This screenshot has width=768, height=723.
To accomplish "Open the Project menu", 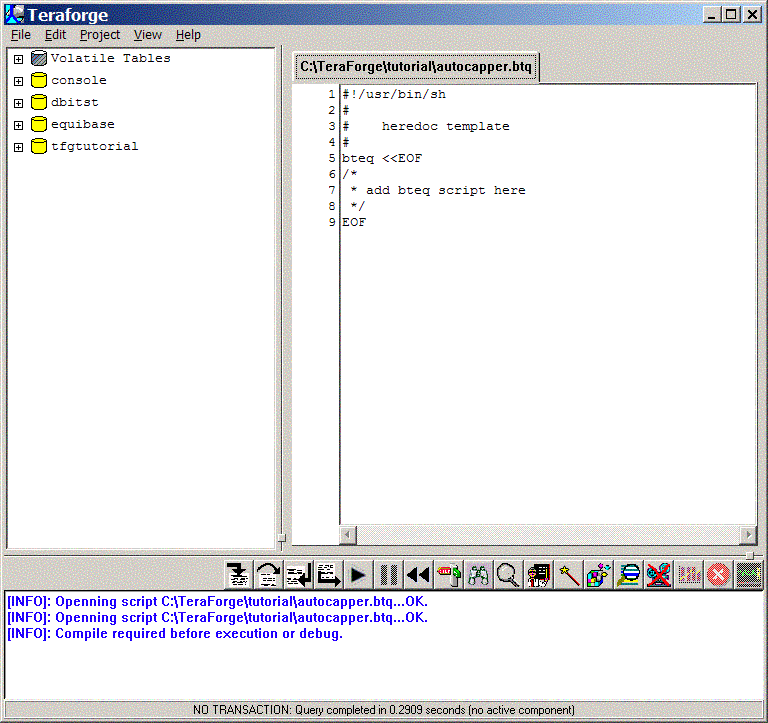I will coord(100,35).
